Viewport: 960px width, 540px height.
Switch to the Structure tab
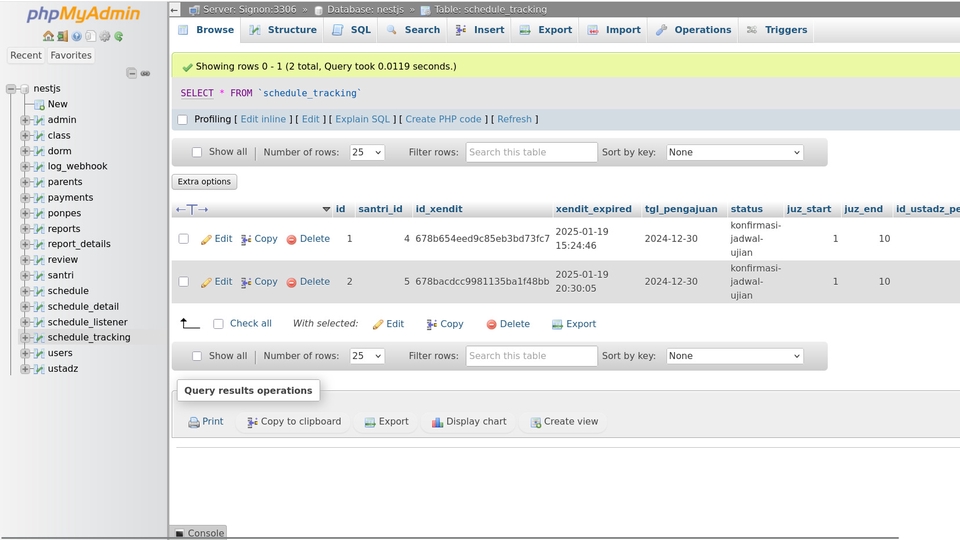point(282,30)
